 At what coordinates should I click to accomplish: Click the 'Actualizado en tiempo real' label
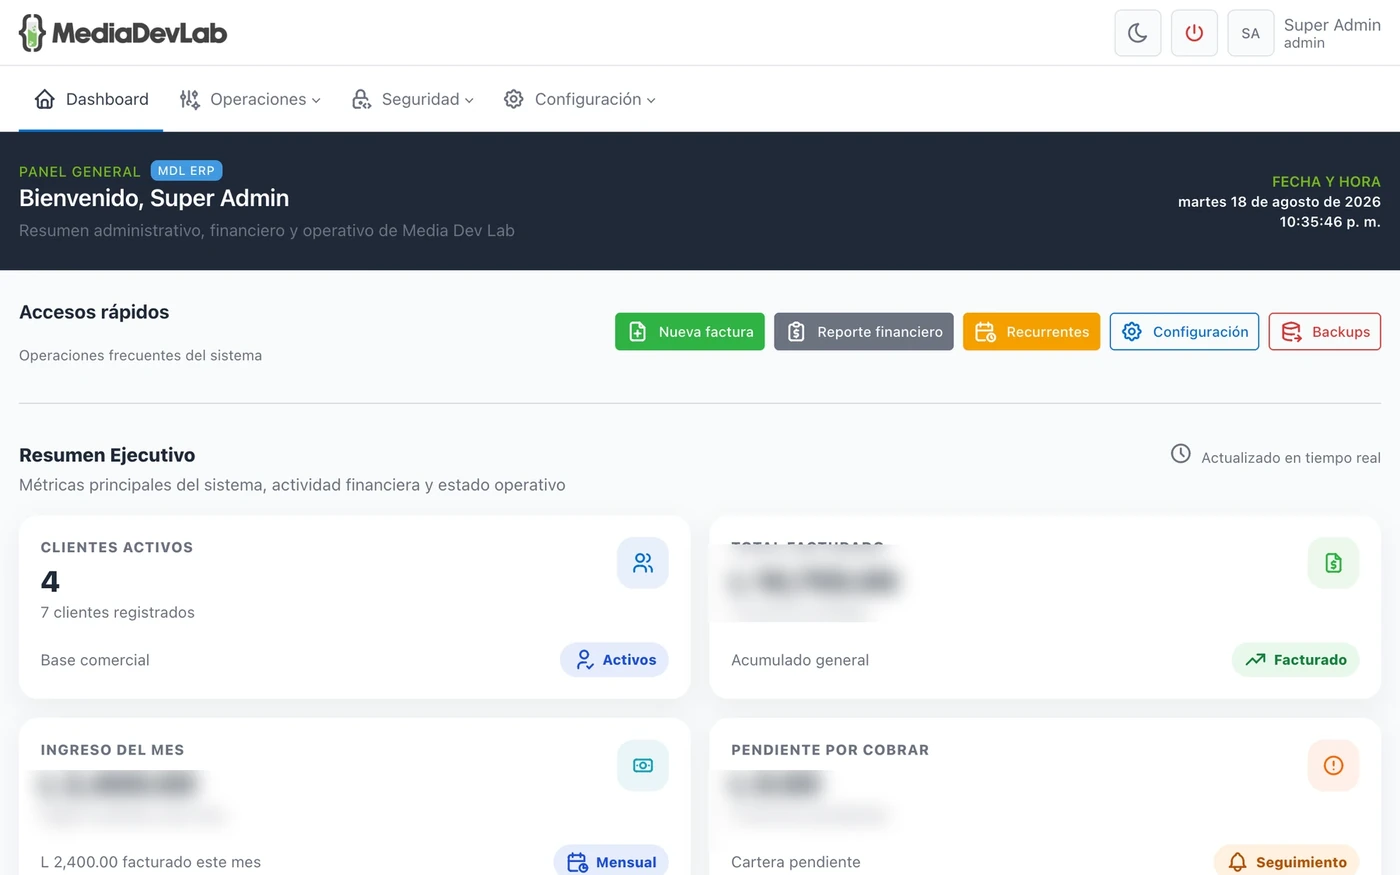coord(1291,458)
